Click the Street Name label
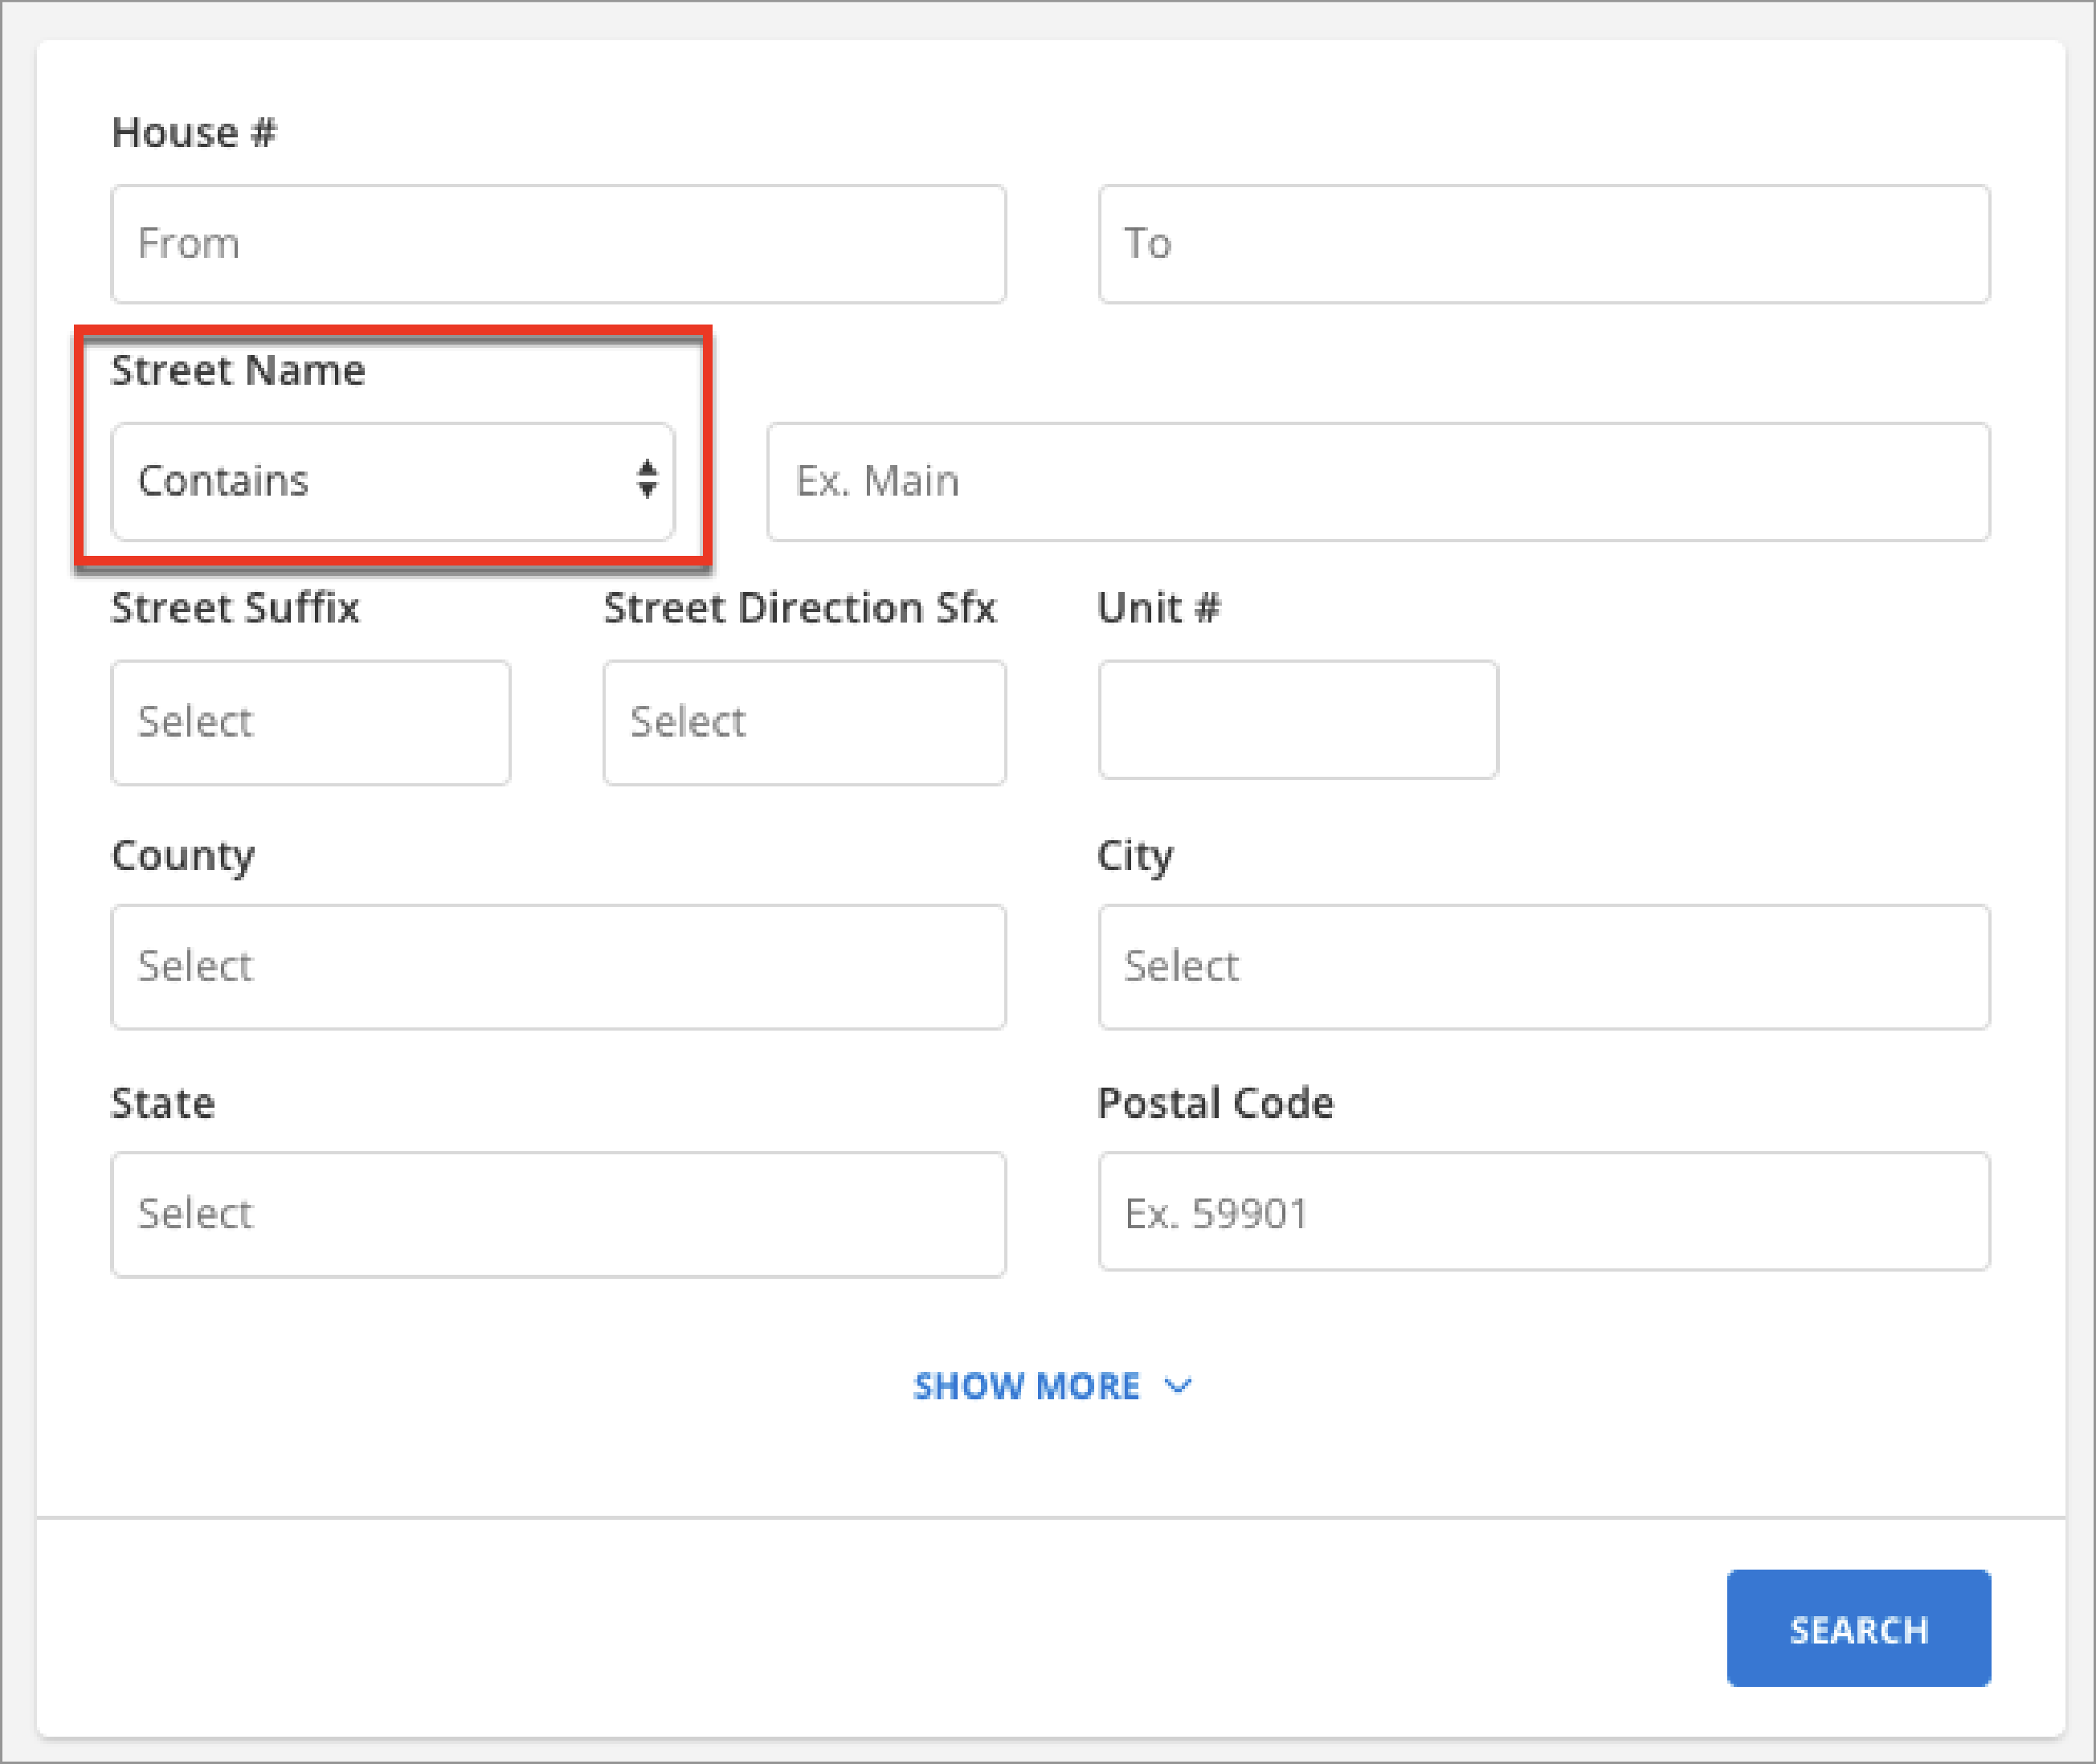 point(238,370)
